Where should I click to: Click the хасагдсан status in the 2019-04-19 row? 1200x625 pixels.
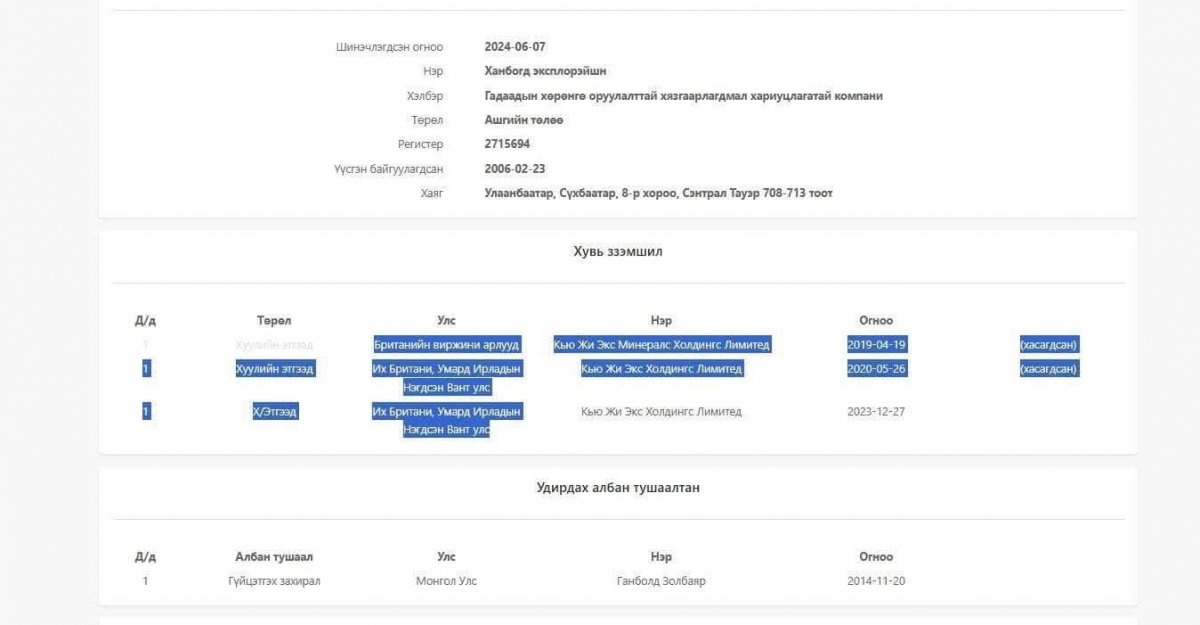point(1048,345)
